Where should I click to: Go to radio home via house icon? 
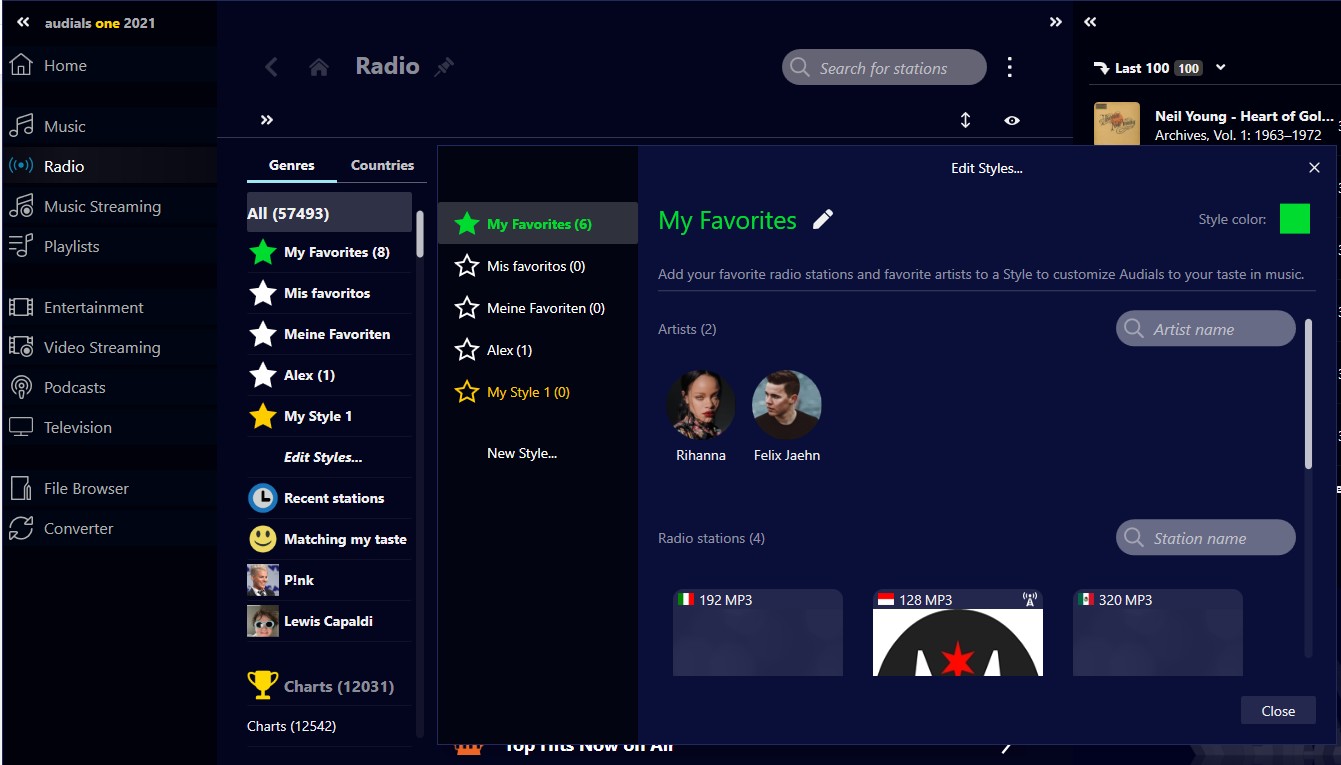pyautogui.click(x=319, y=67)
